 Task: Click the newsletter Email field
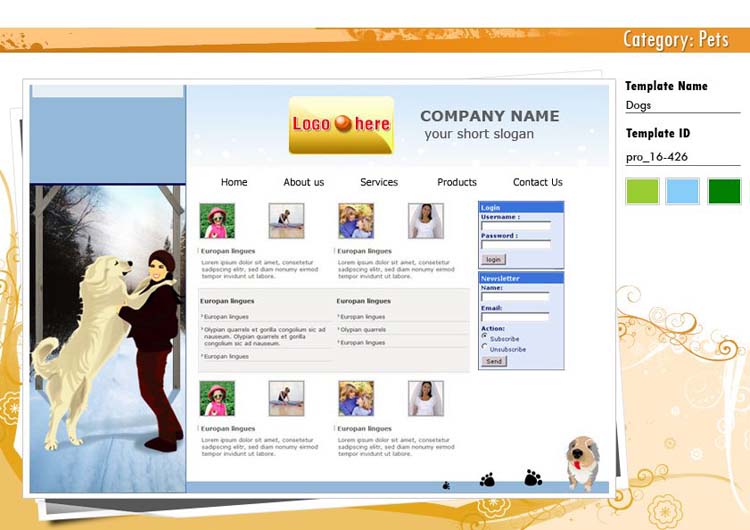pyautogui.click(x=515, y=317)
